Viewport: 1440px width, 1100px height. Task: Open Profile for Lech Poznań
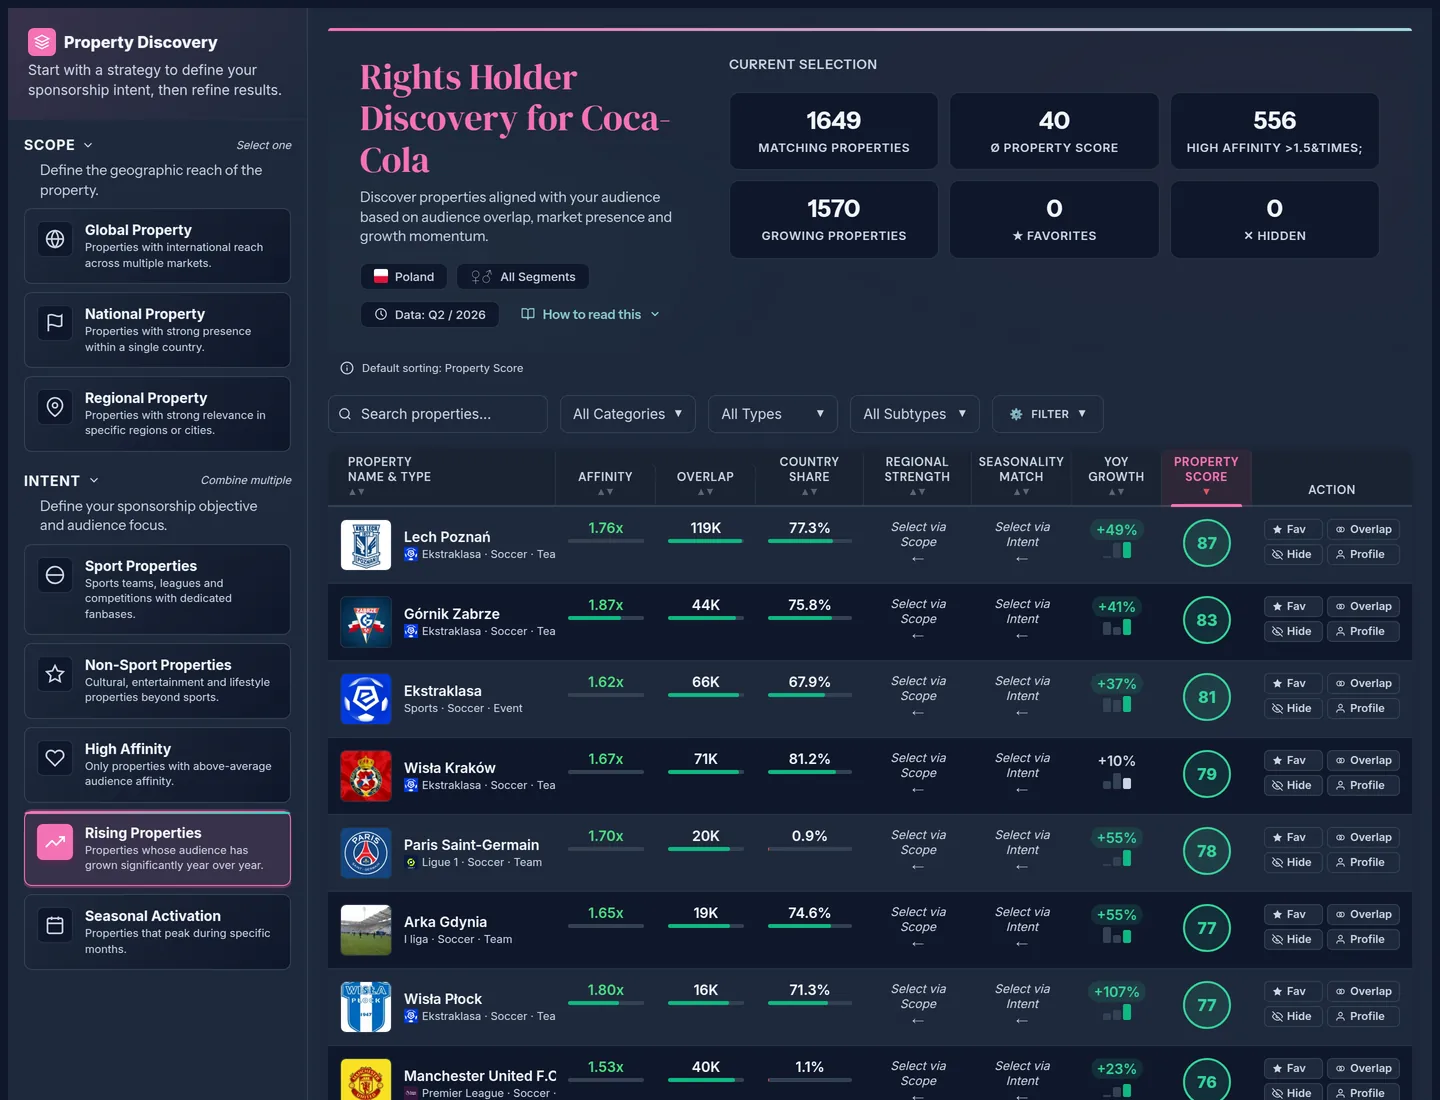coord(1363,554)
